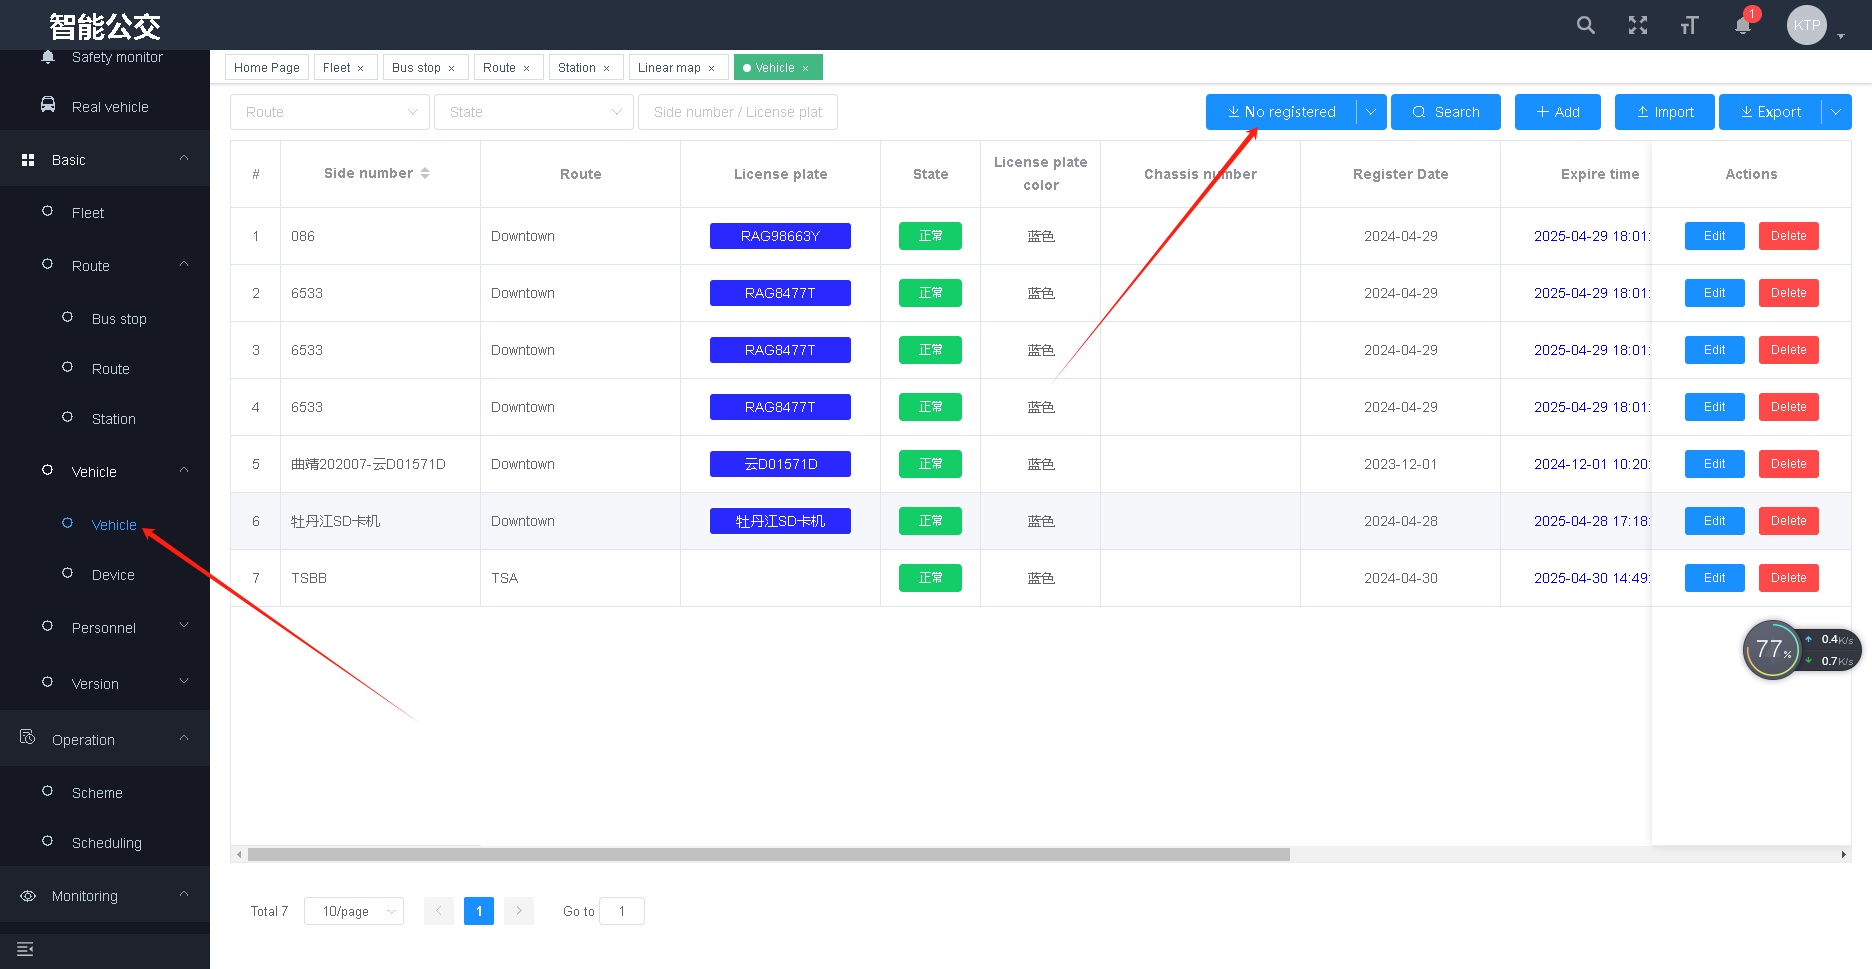Open font size adjustment icon
The width and height of the screenshot is (1872, 969).
[x=1689, y=25]
